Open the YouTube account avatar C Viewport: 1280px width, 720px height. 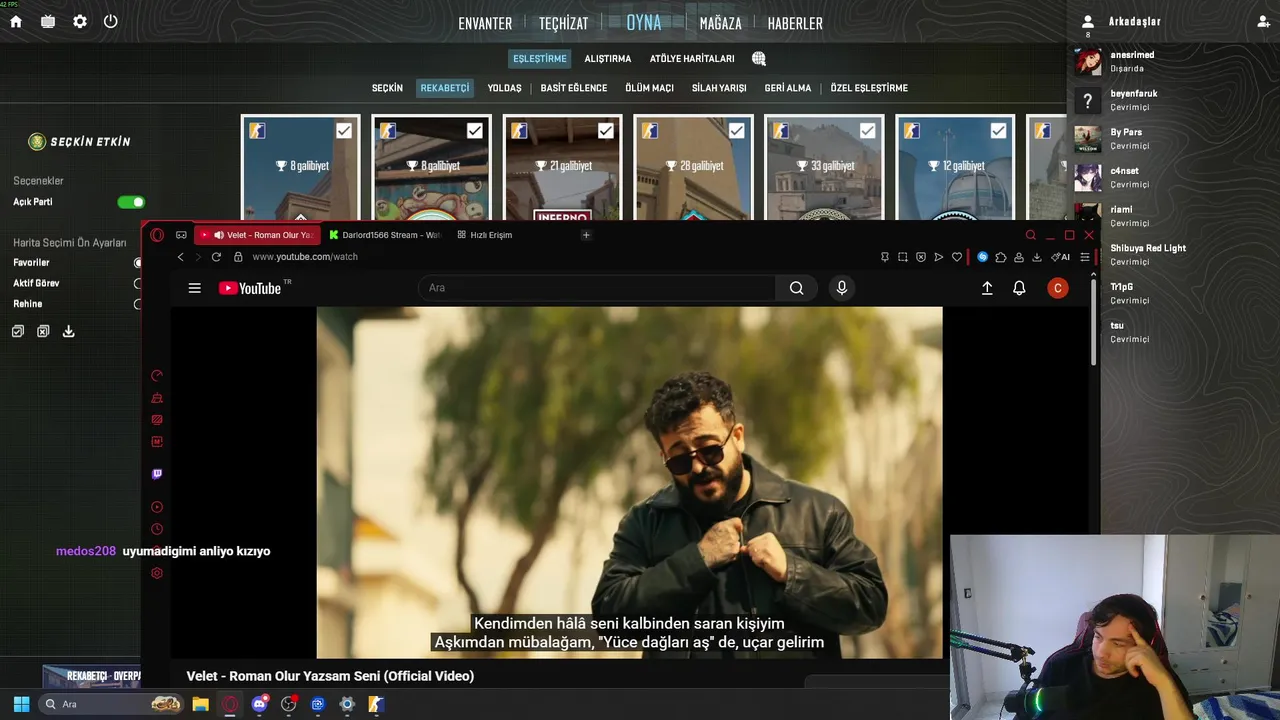[x=1058, y=288]
